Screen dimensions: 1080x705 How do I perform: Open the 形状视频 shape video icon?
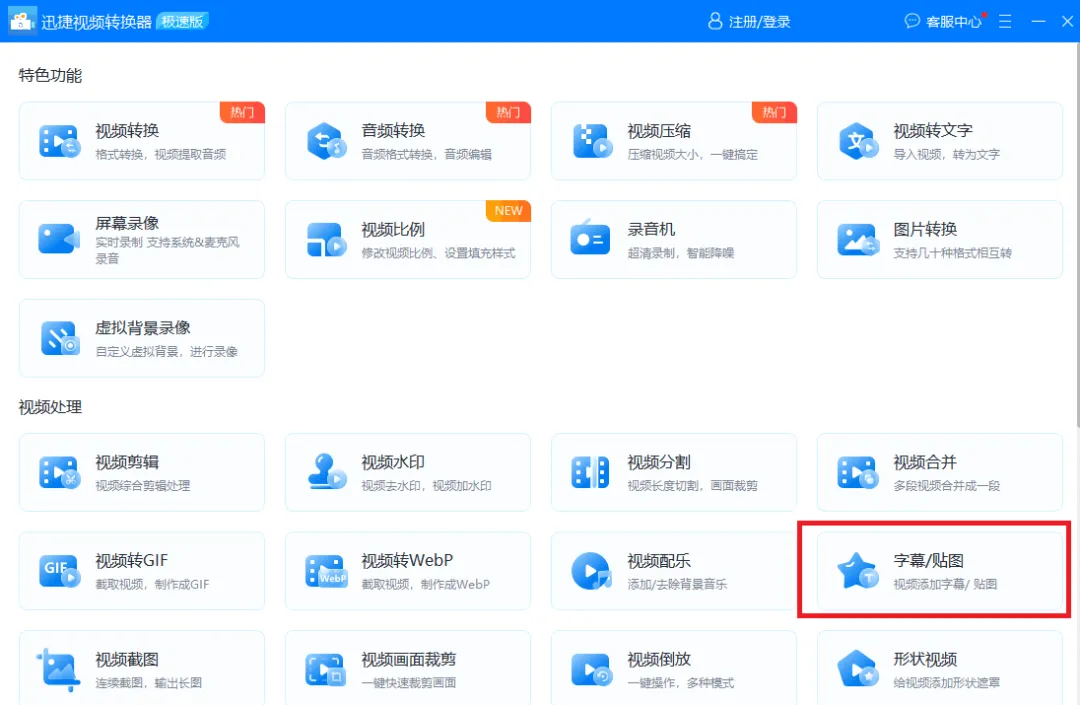pyautogui.click(x=858, y=669)
